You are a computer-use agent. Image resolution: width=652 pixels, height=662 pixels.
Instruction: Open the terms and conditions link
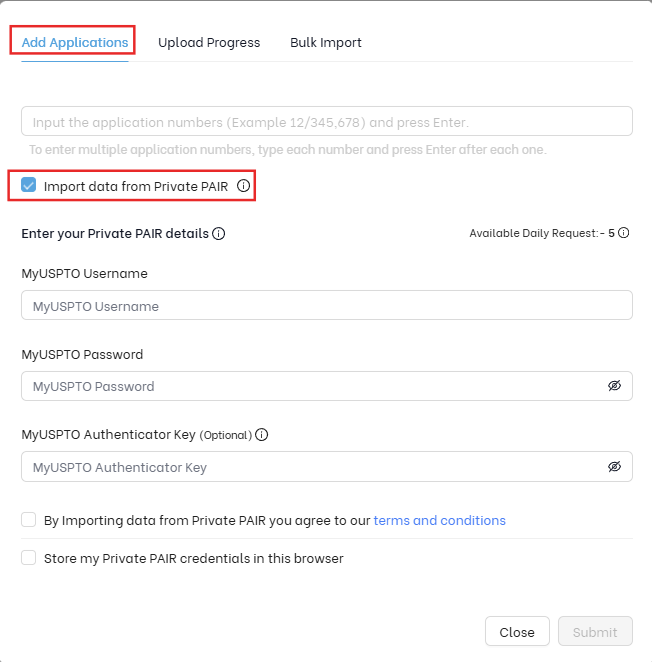click(439, 520)
